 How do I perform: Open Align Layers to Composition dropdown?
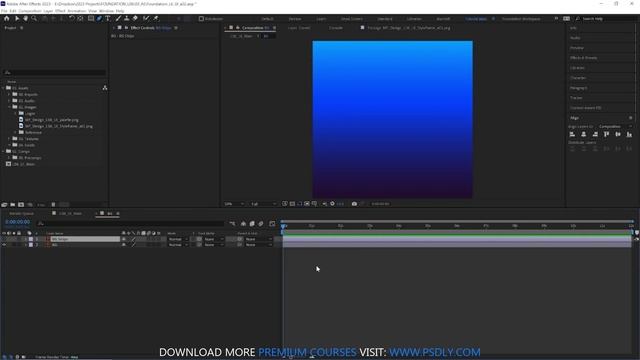[615, 127]
